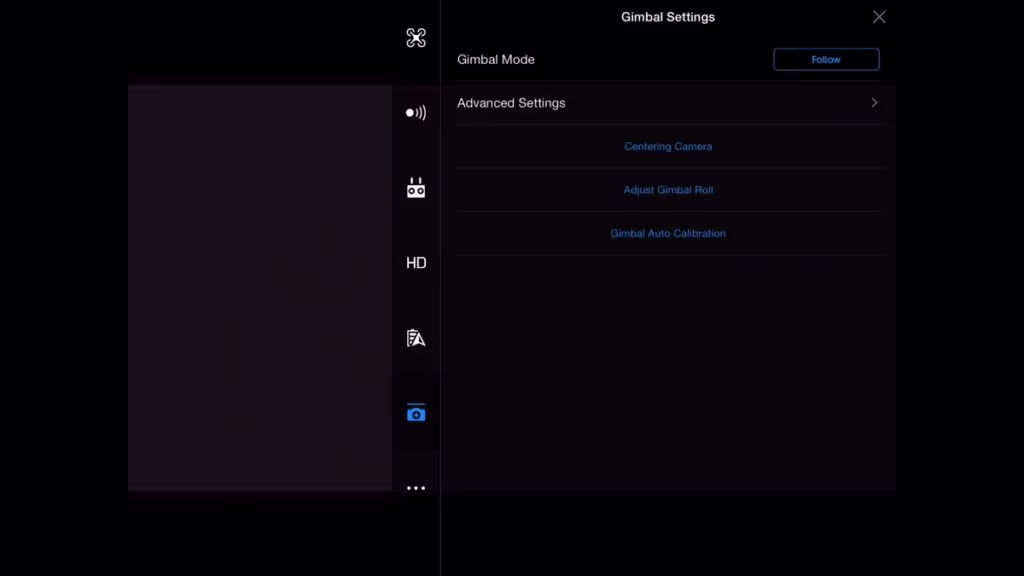
Task: Change Gimbal Mode via Follow dropdown
Action: click(x=826, y=59)
